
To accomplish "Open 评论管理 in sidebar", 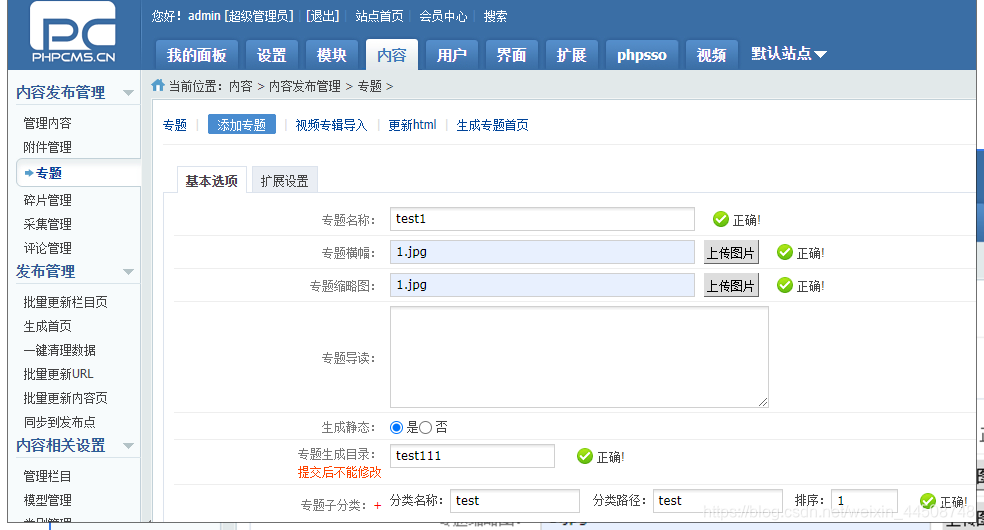I will pos(48,248).
